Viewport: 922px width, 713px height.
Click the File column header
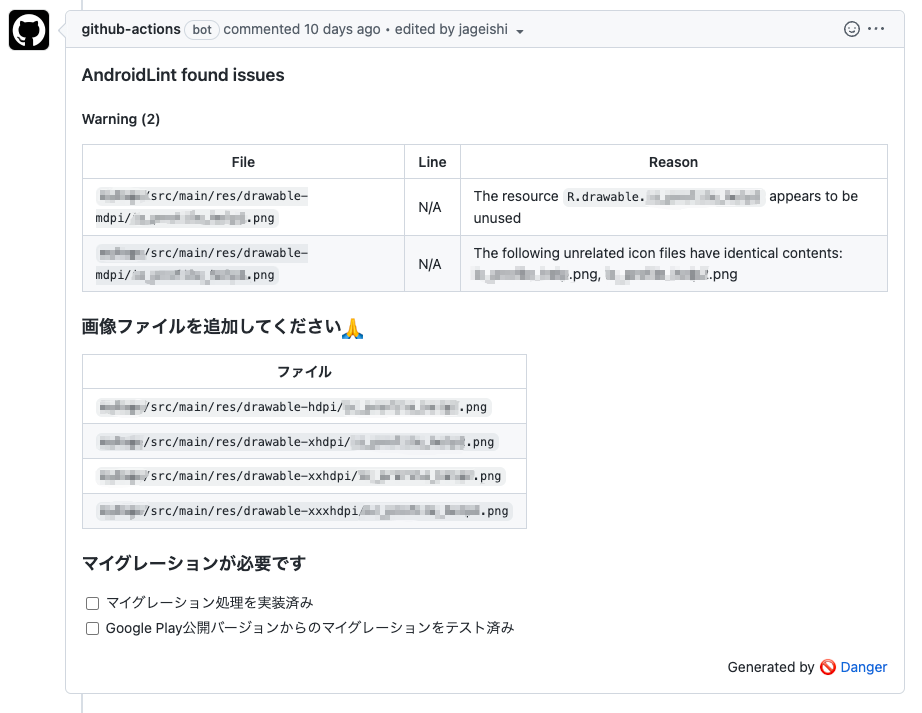pyautogui.click(x=243, y=162)
